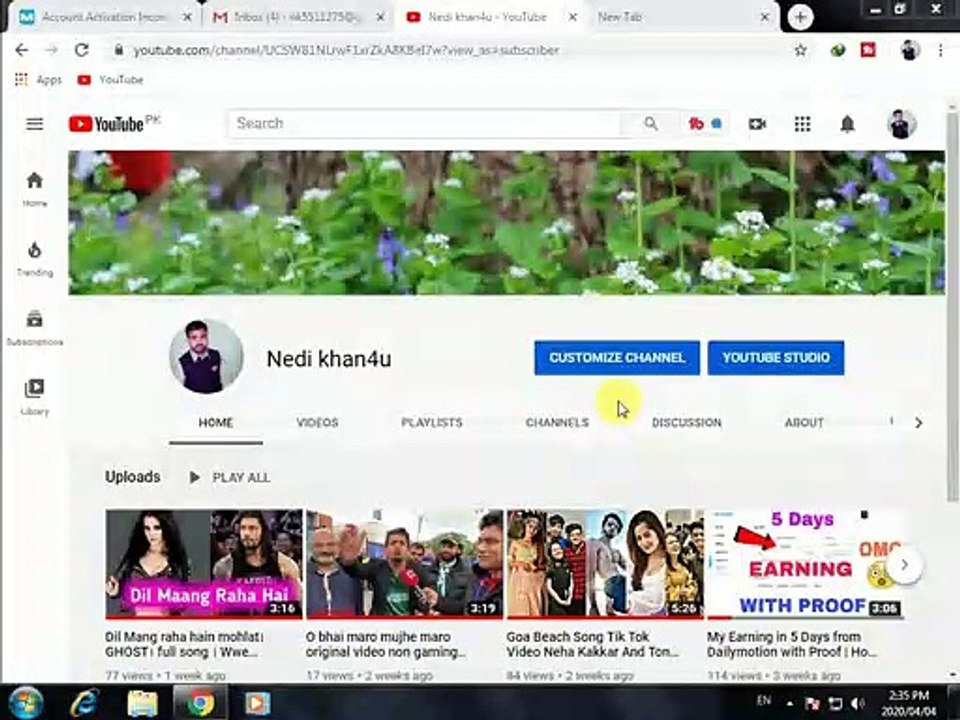
Task: Click CUSTOMIZE CHANNEL button
Action: point(617,358)
